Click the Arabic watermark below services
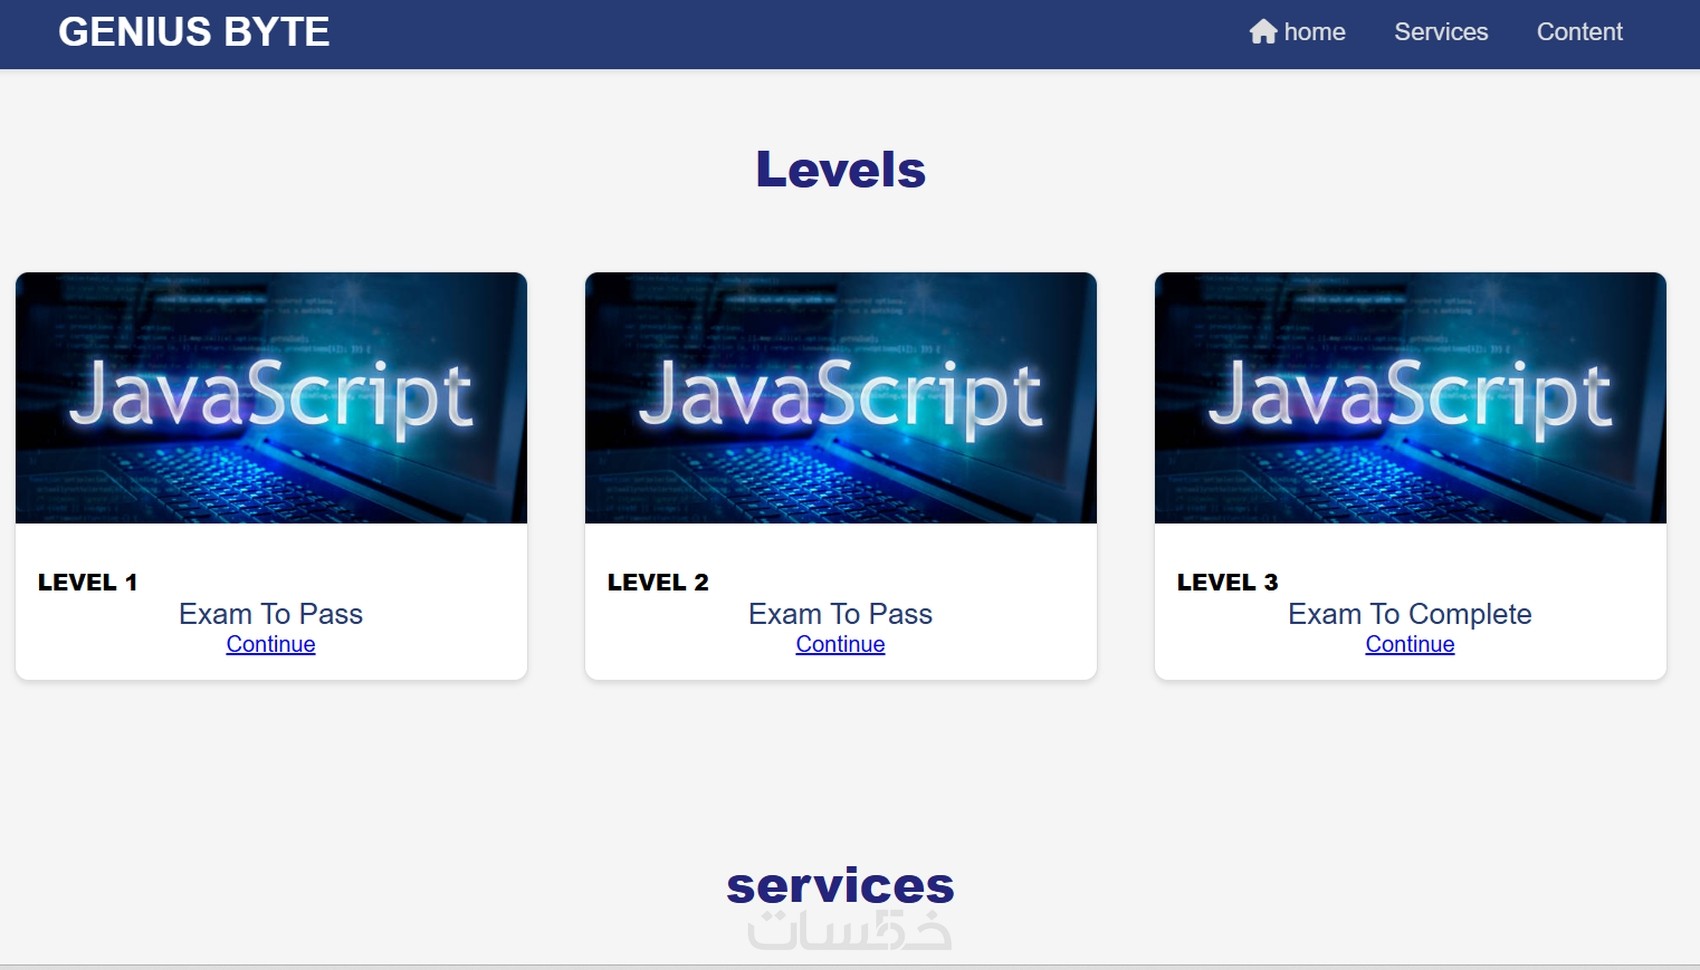 tap(849, 931)
